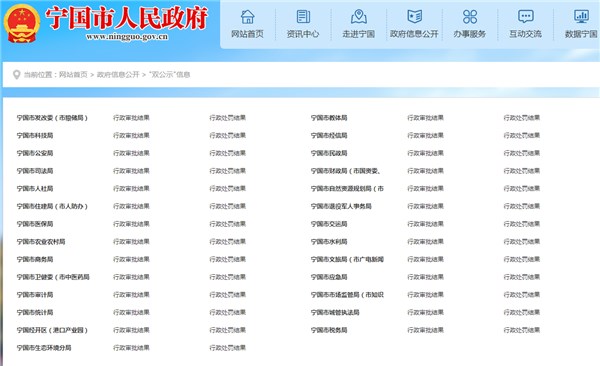Image resolution: width=600 pixels, height=366 pixels.
Task: Go to 政府信息公开 in the breadcrumb
Action: [118, 75]
